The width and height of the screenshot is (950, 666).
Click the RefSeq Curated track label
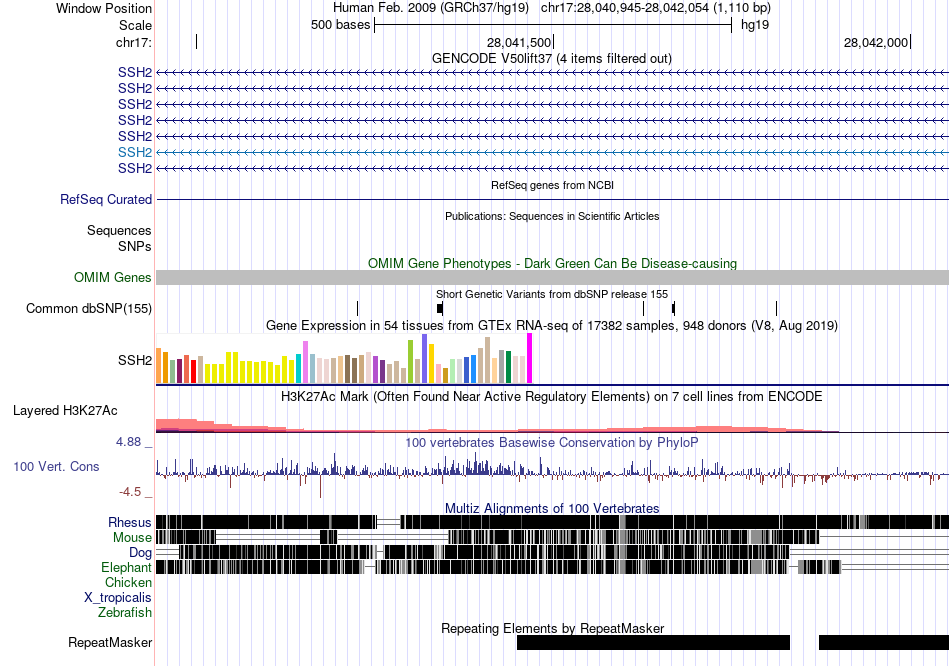(x=106, y=199)
